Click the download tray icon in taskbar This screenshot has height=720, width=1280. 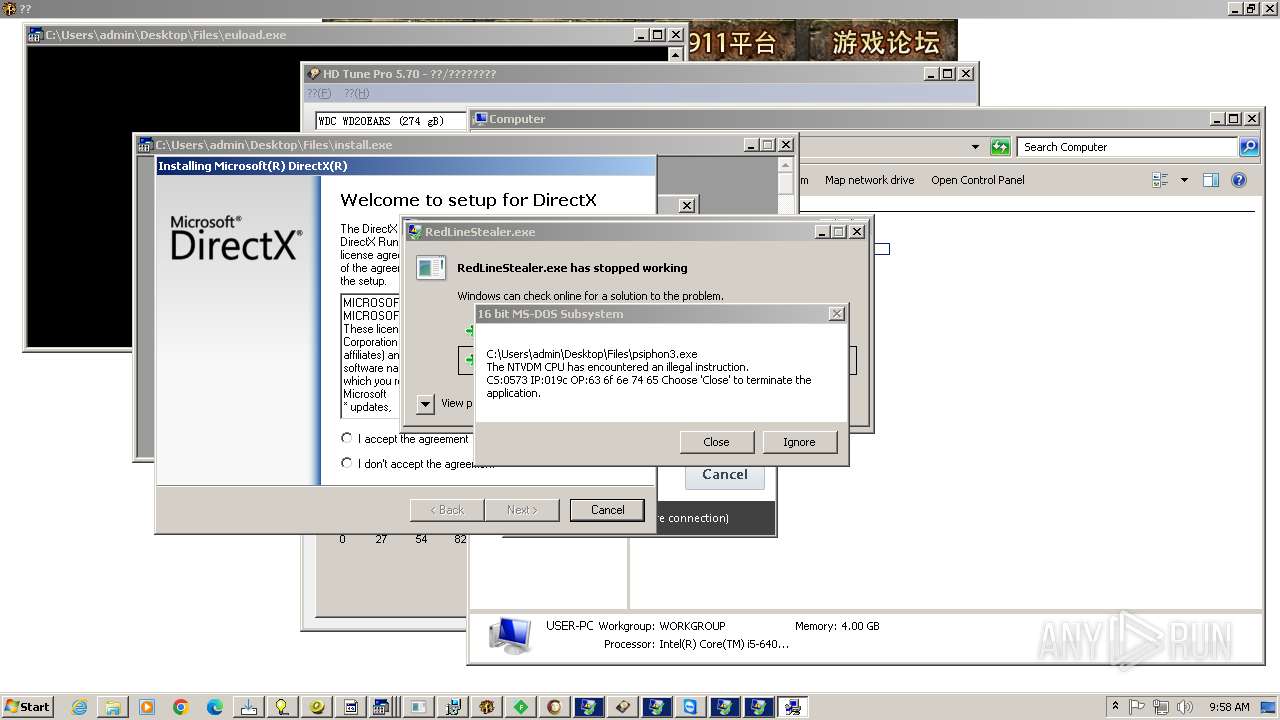click(249, 707)
